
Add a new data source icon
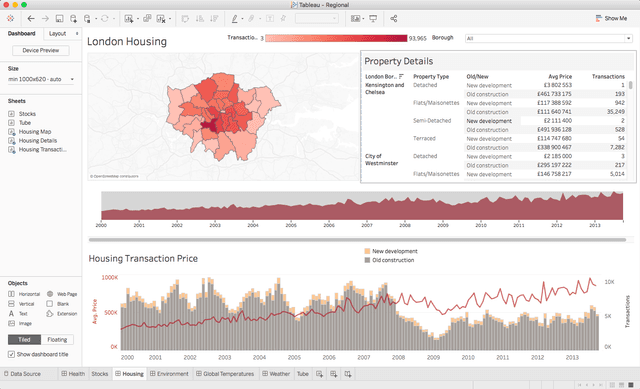[x=73, y=18]
